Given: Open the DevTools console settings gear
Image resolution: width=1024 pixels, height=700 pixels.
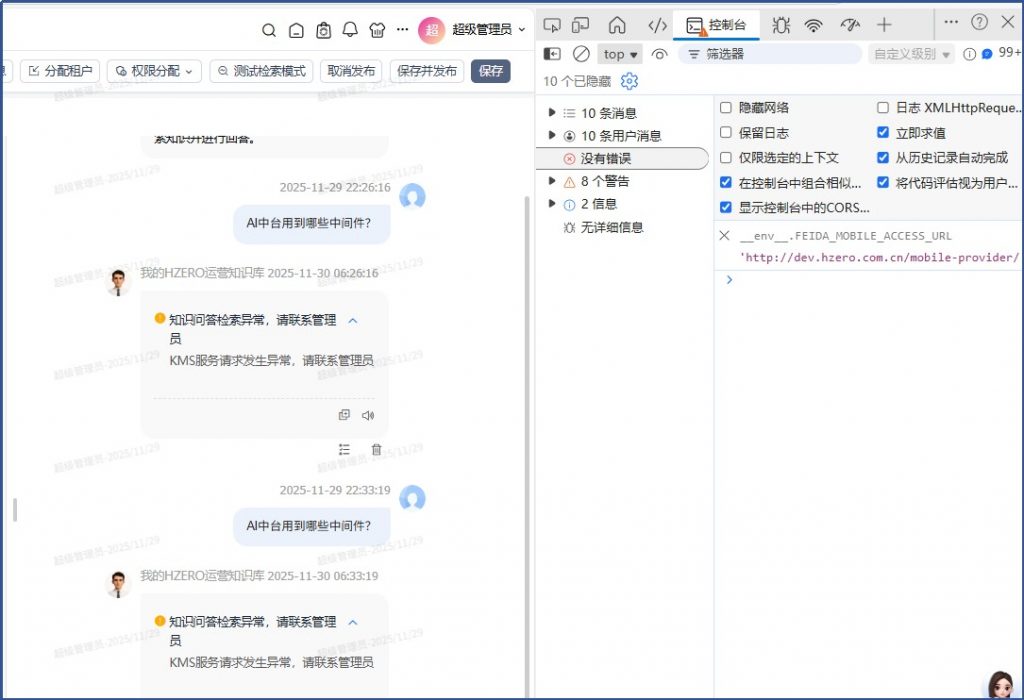Looking at the screenshot, I should click(x=629, y=81).
